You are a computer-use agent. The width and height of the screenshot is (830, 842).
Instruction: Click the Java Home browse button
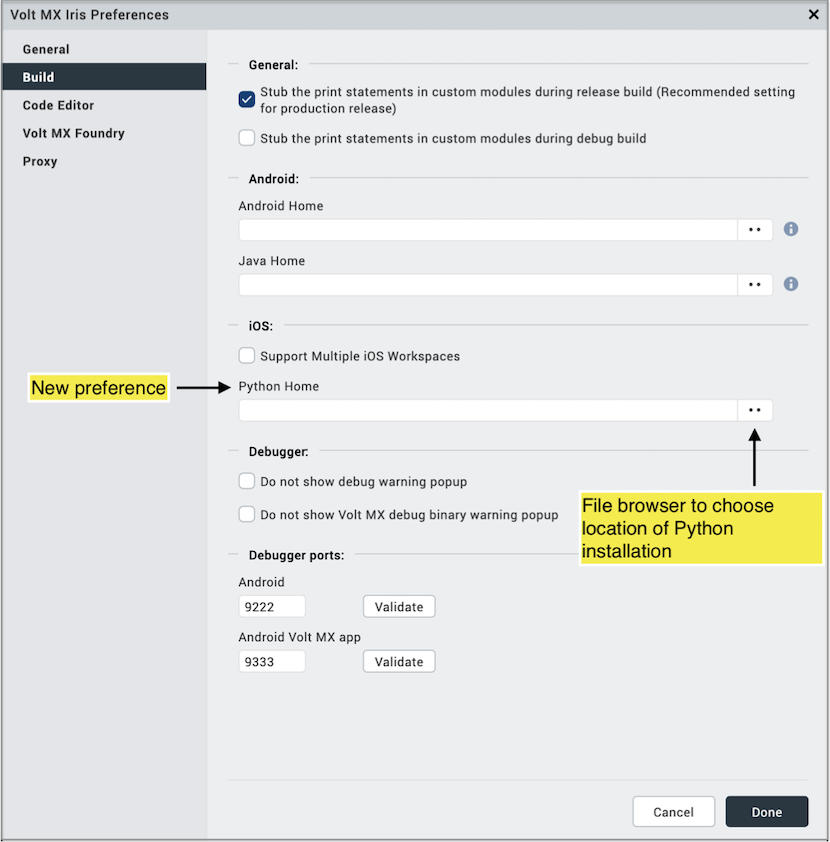click(x=755, y=285)
